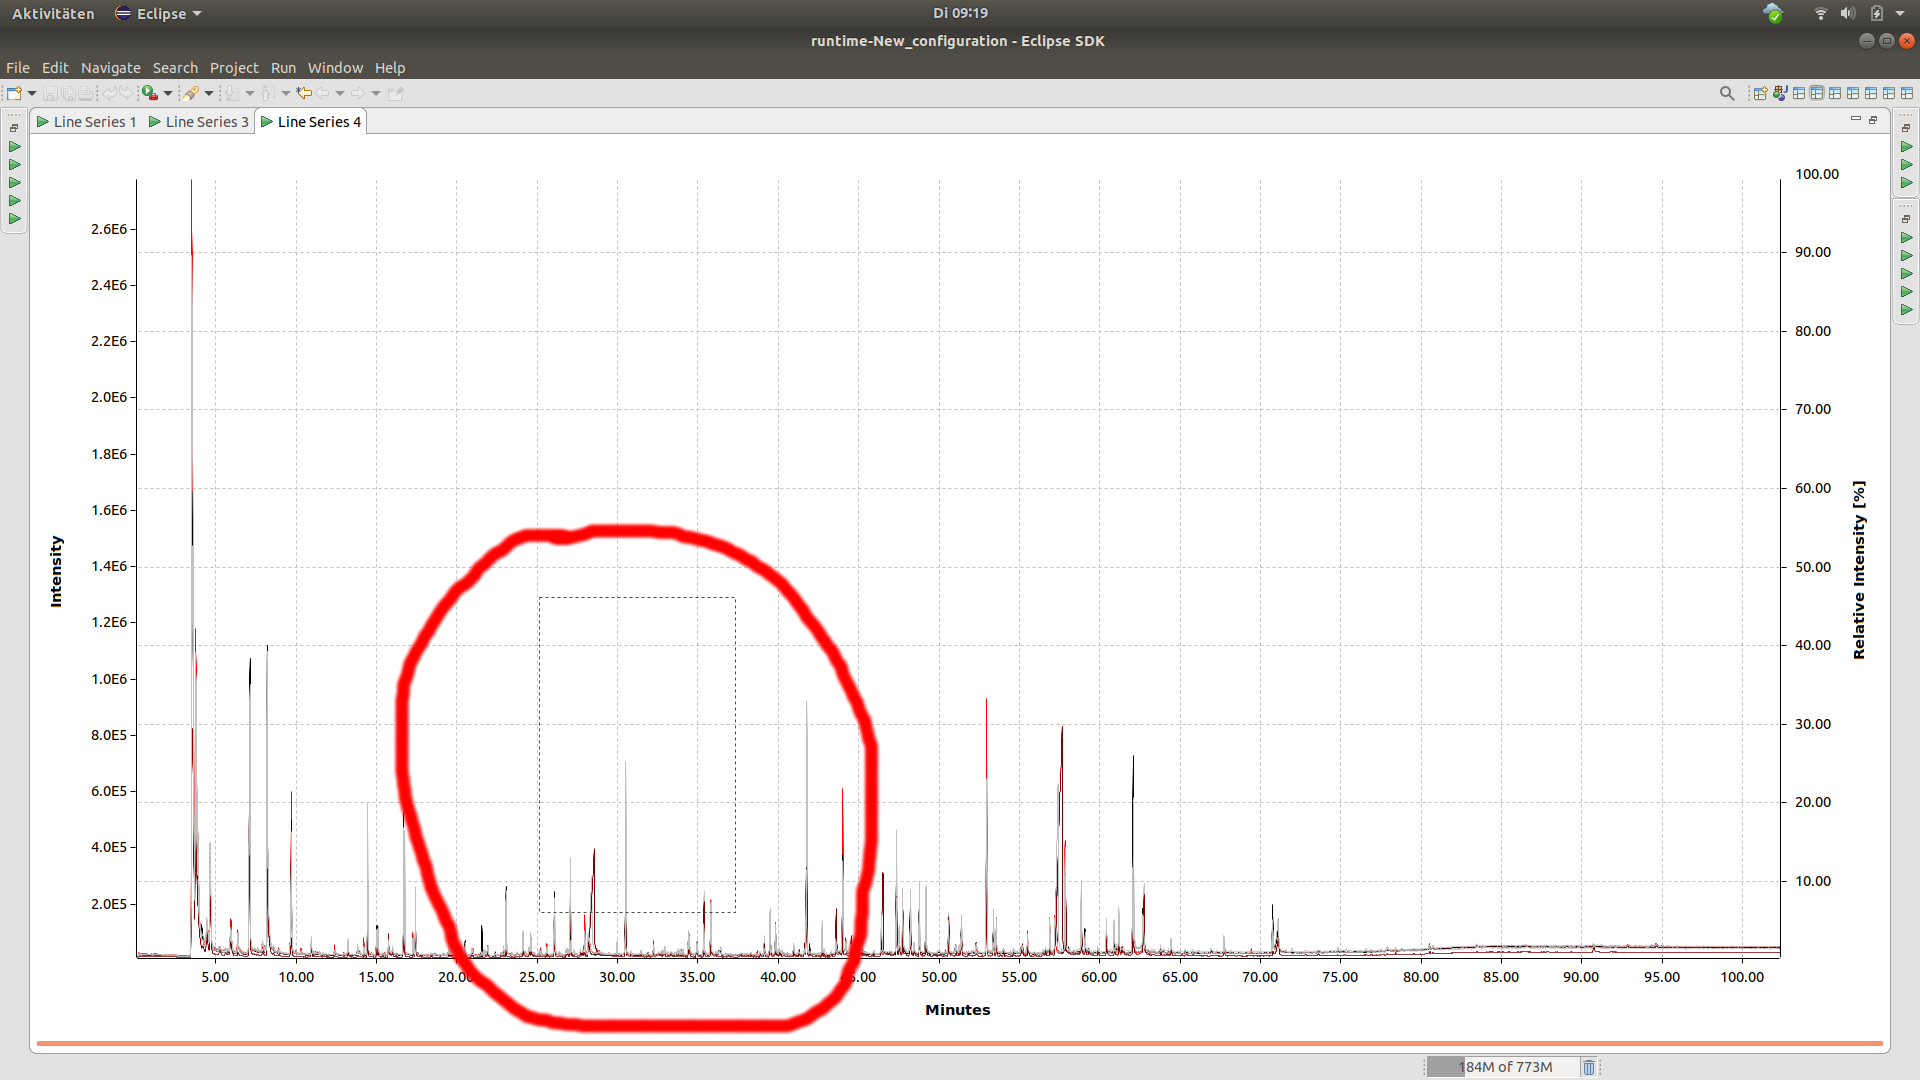The width and height of the screenshot is (1920, 1080).
Task: Expand the New wizard dropdown arrow
Action: click(x=32, y=93)
